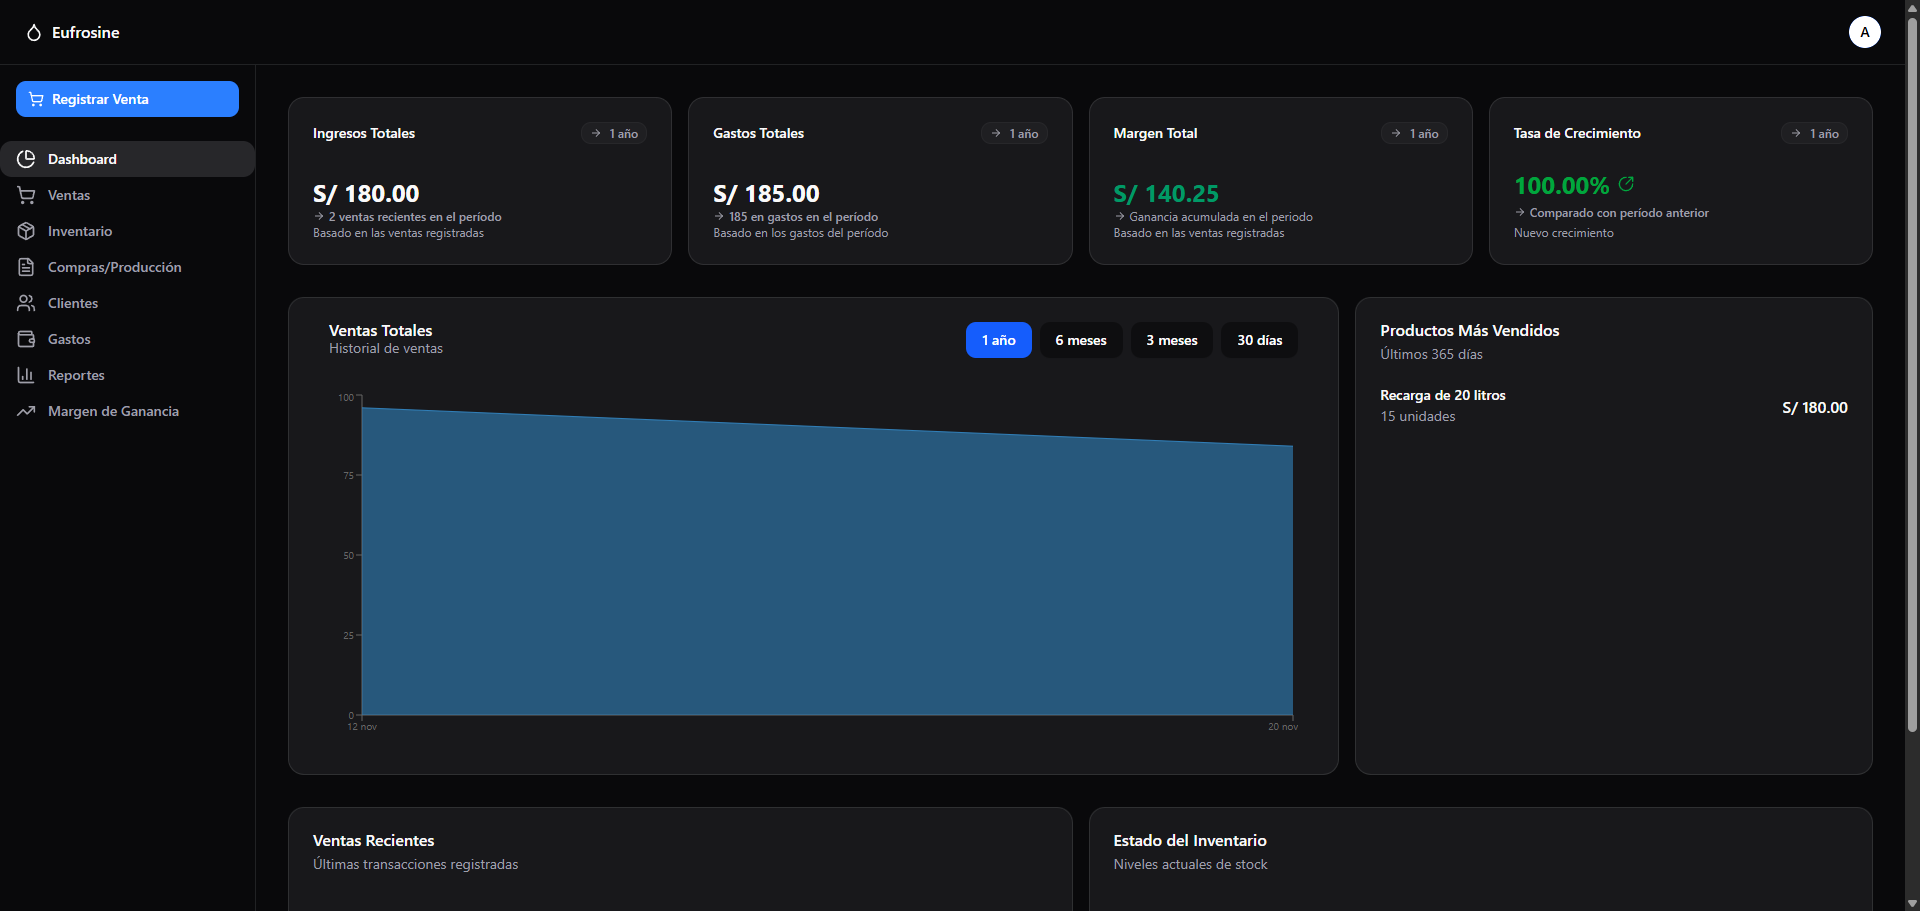Click the page vertical scrollbar thumb
Viewport: 1920px width, 911px height.
[1912, 375]
